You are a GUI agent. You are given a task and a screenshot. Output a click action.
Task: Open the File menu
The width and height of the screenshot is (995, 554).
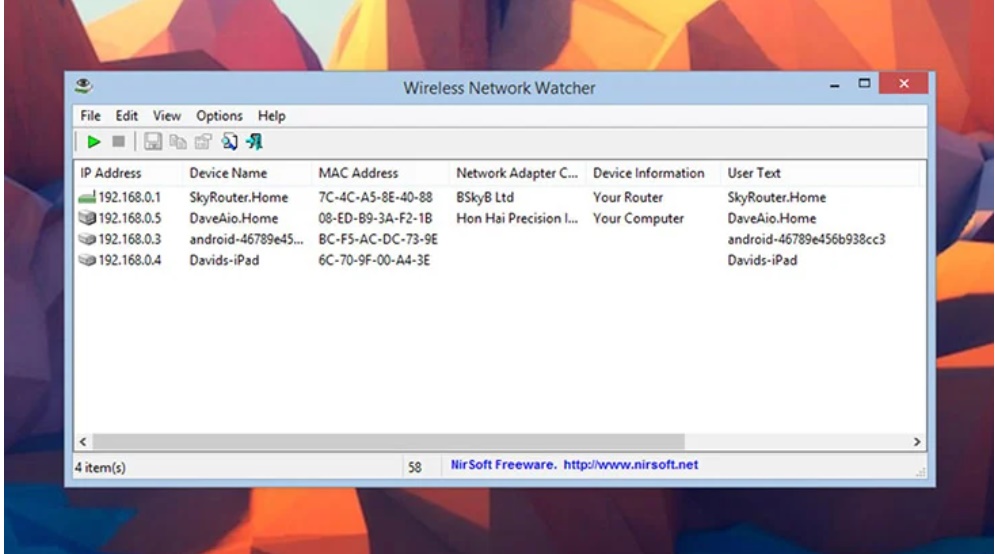91,116
